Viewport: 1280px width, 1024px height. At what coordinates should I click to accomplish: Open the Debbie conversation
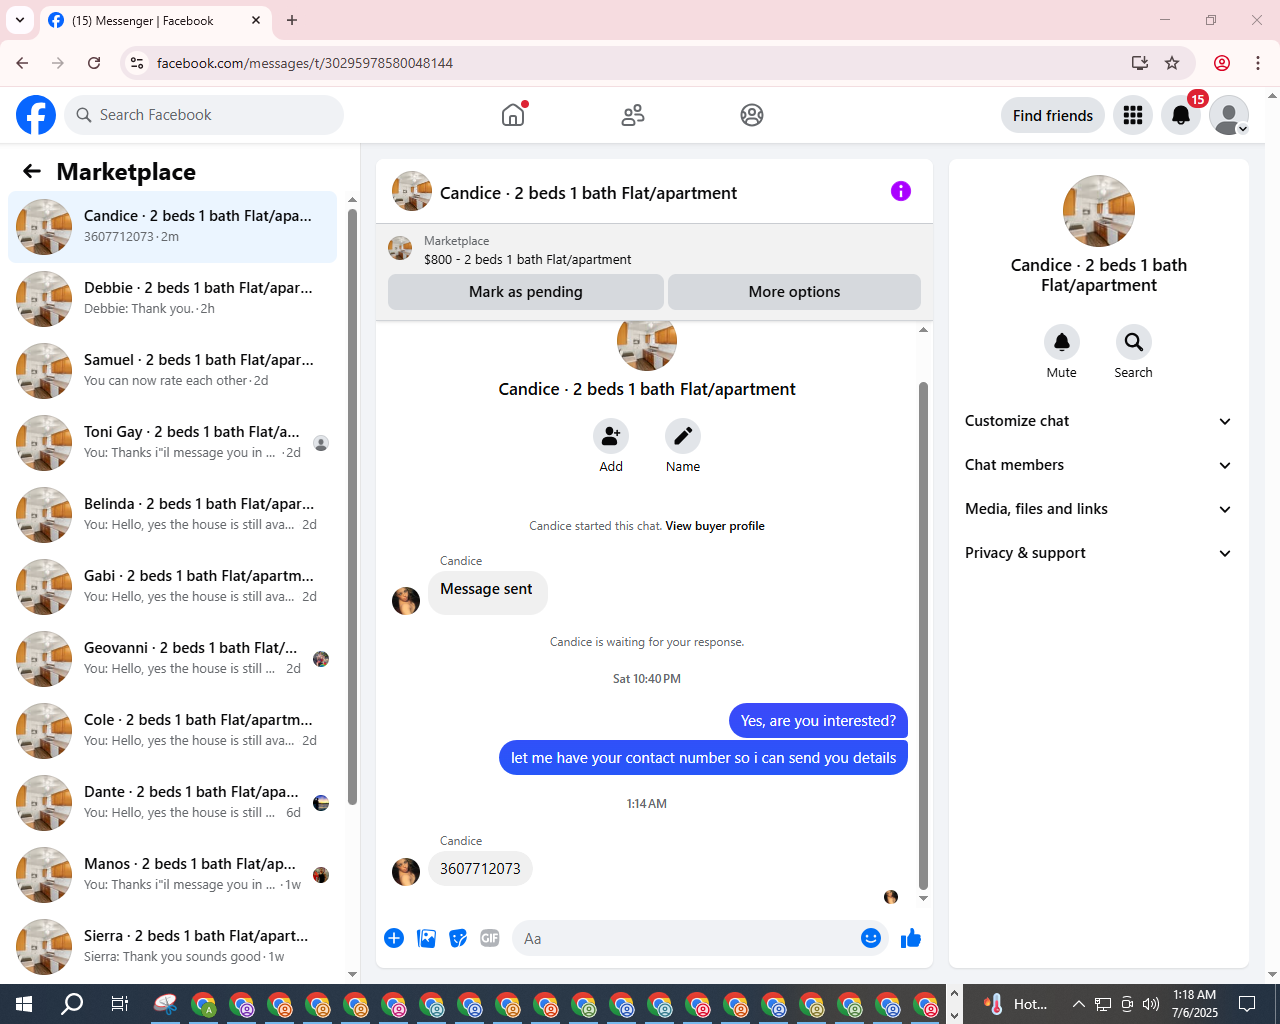tap(172, 298)
